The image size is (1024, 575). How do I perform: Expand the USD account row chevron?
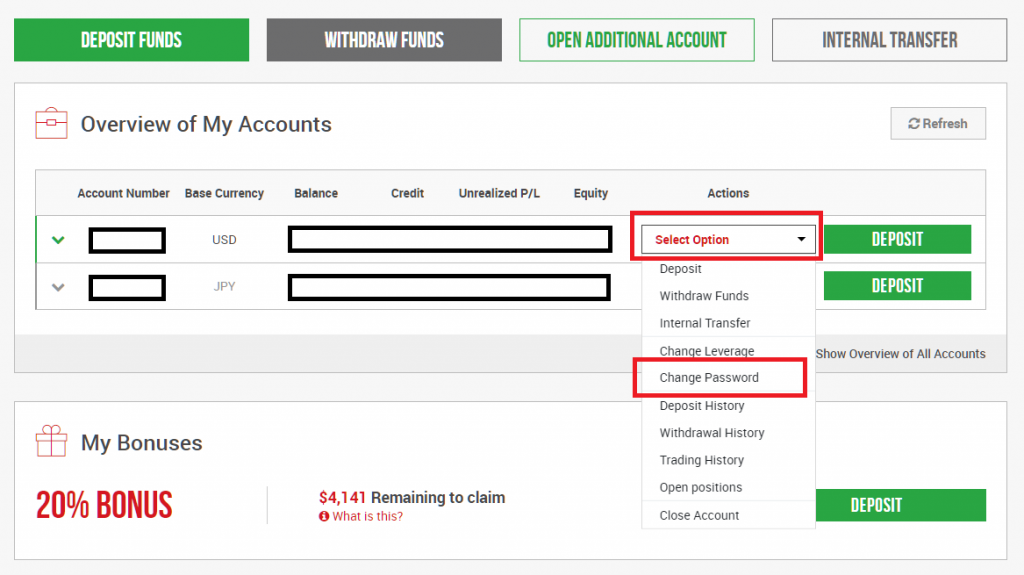tap(58, 240)
